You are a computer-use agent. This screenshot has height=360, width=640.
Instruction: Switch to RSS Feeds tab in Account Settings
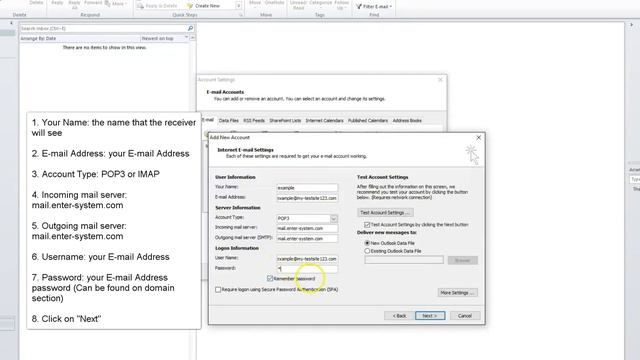click(x=254, y=120)
